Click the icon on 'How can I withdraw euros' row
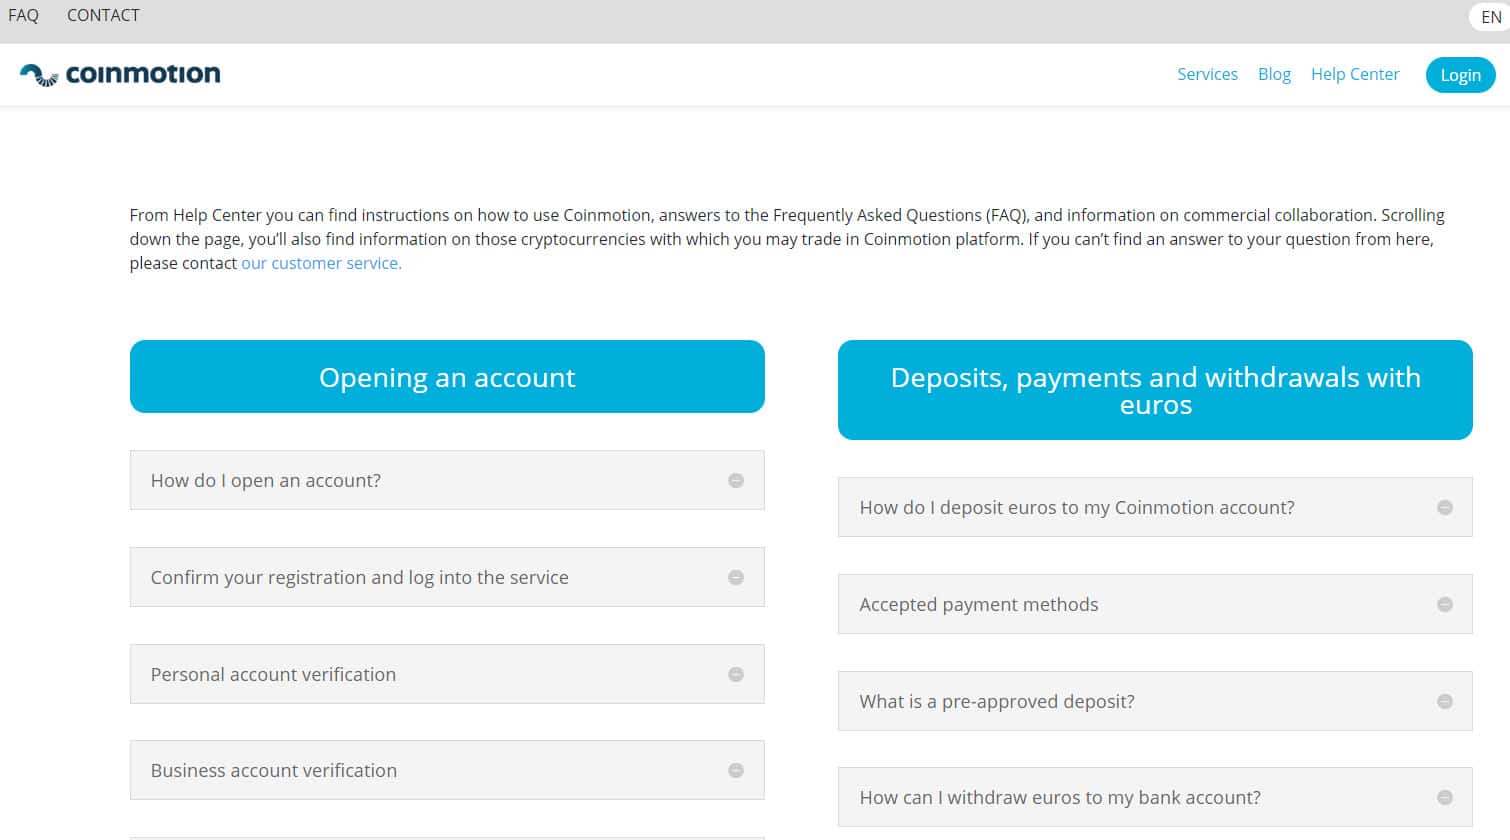This screenshot has height=840, width=1510. [x=1445, y=798]
